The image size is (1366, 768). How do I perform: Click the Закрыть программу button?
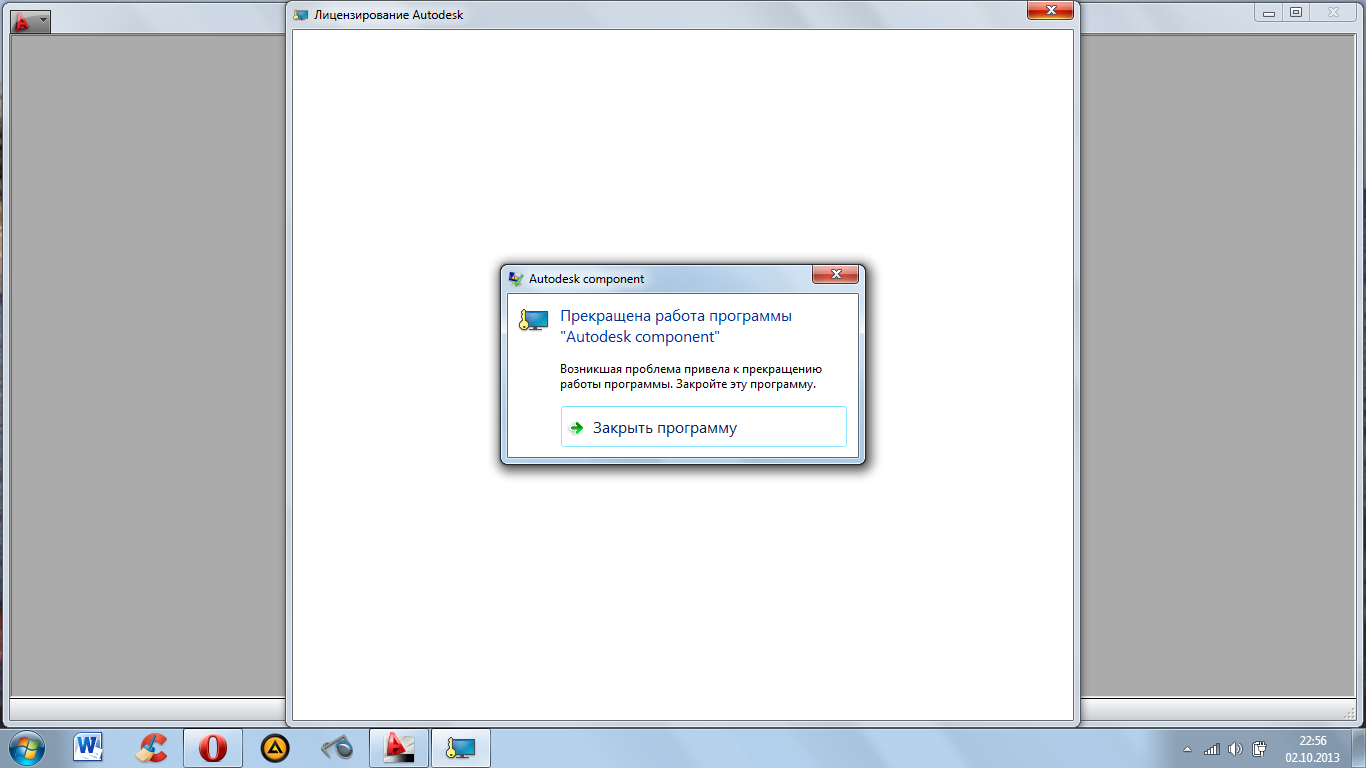coord(704,427)
